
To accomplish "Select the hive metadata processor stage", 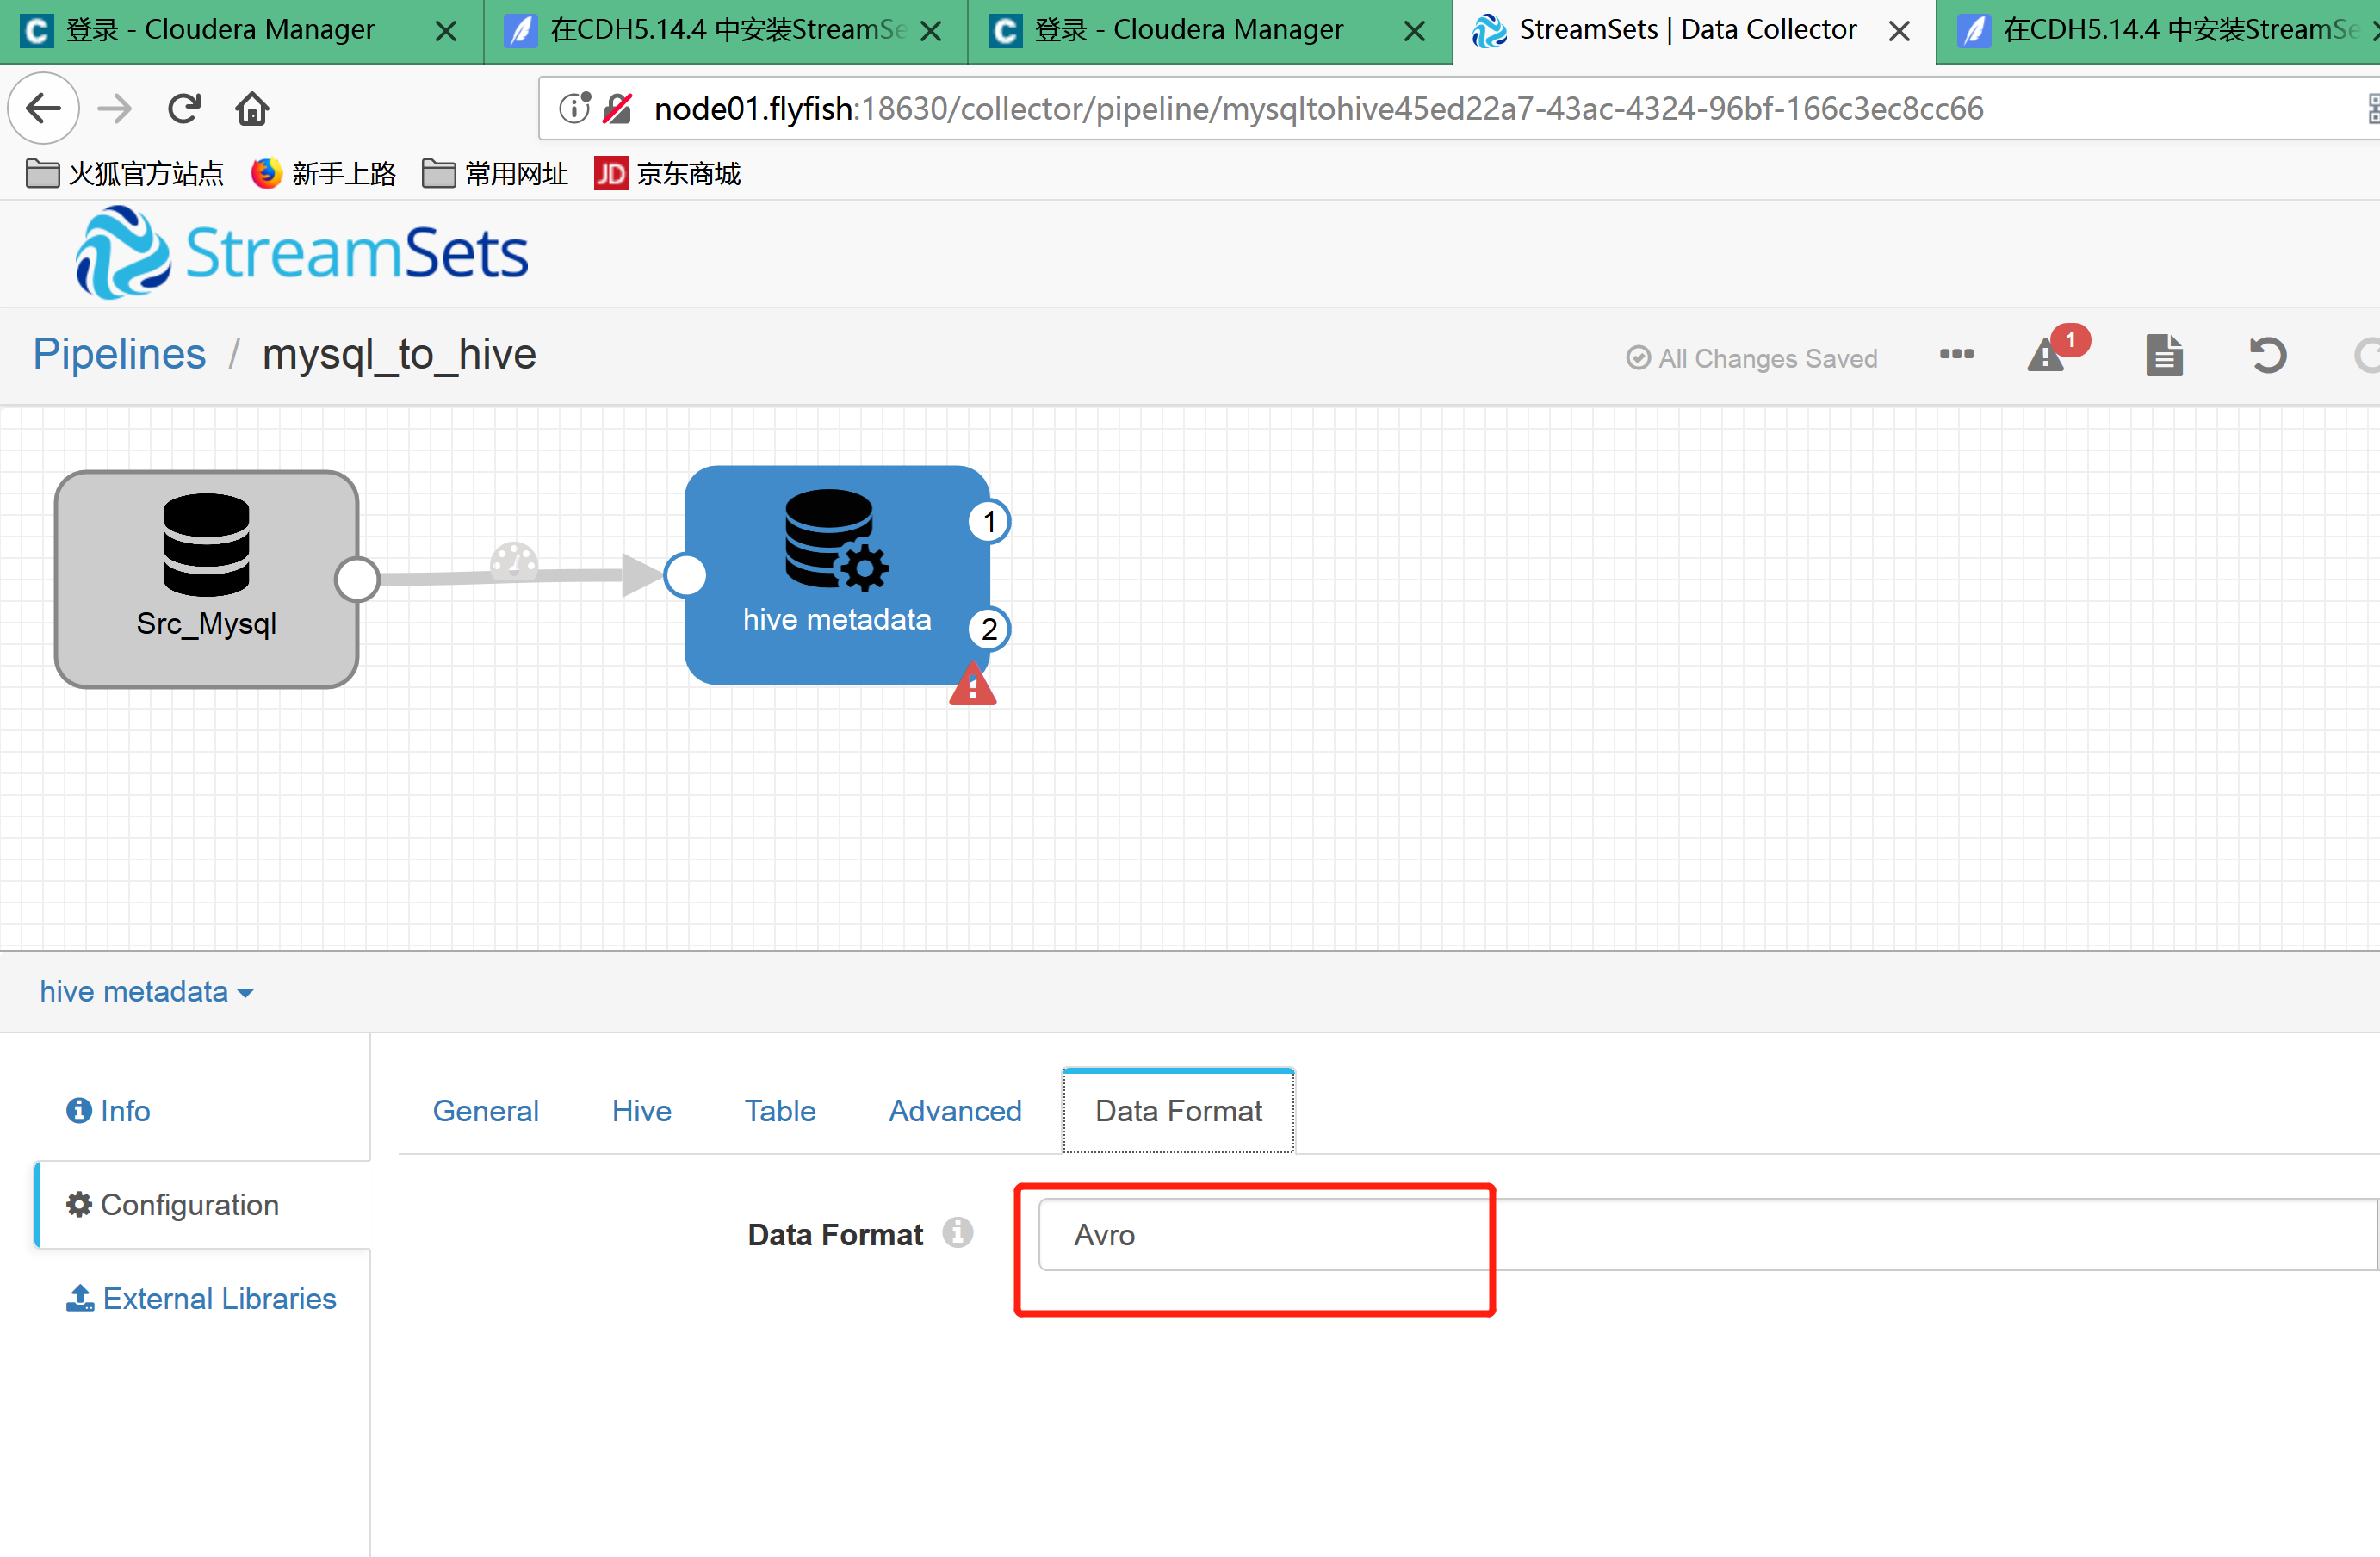I will tap(836, 575).
